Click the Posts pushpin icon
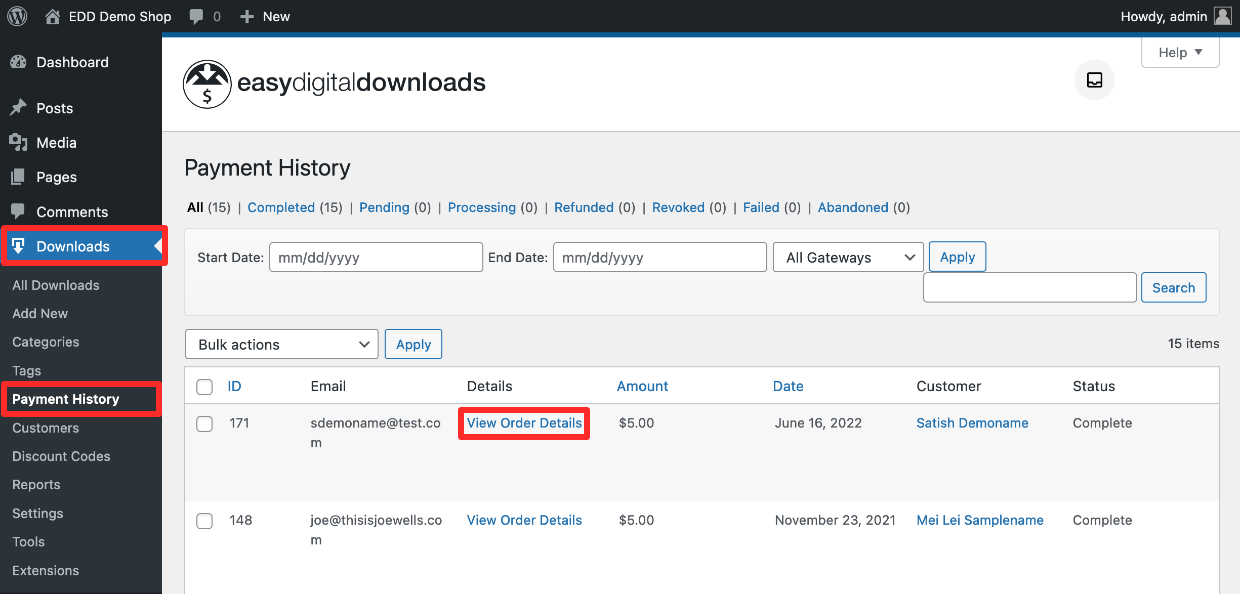Viewport: 1240px width, 594px height. click(18, 108)
